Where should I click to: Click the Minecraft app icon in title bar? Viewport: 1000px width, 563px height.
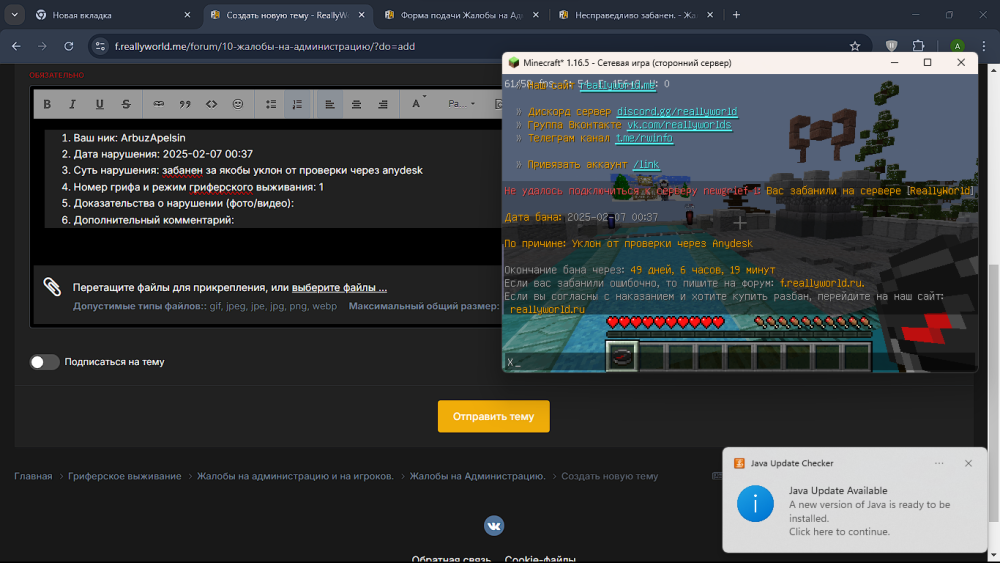tap(513, 62)
